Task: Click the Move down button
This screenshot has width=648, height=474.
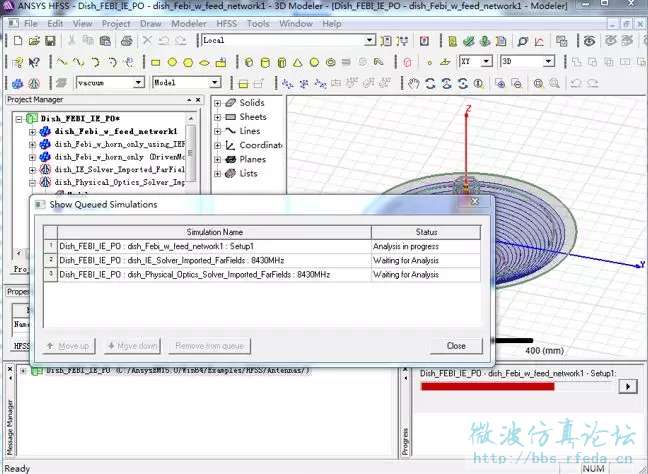Action: pyautogui.click(x=133, y=346)
